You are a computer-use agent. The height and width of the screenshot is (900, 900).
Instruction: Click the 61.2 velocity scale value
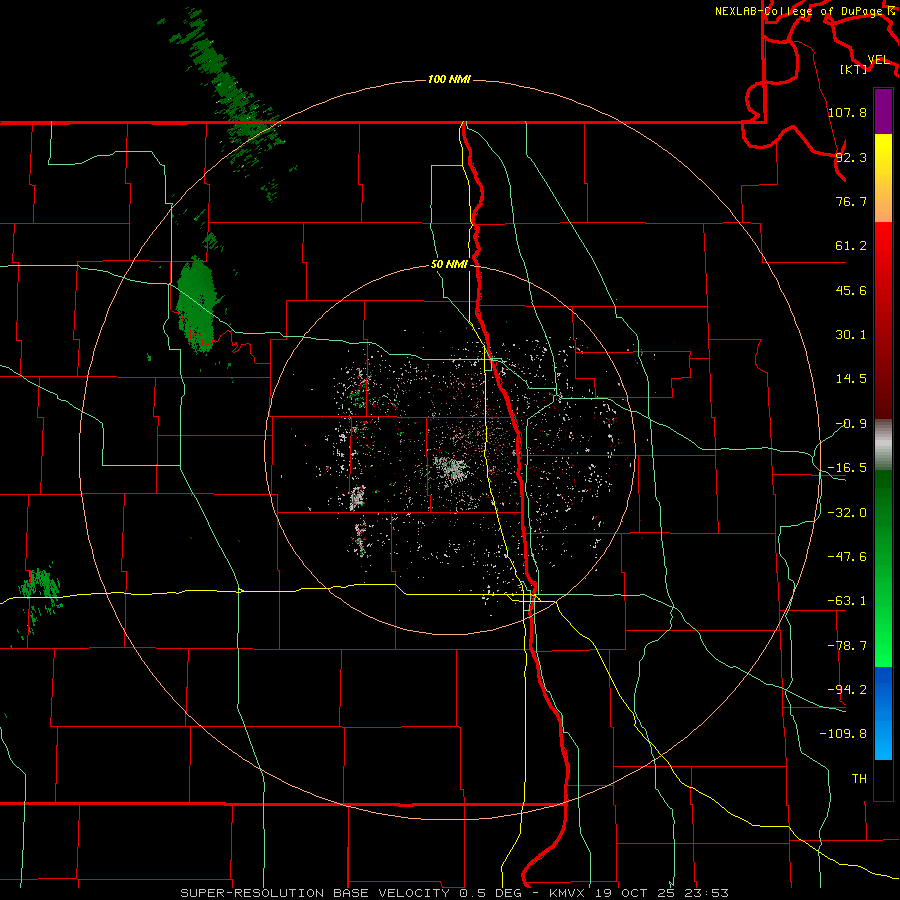pos(851,246)
